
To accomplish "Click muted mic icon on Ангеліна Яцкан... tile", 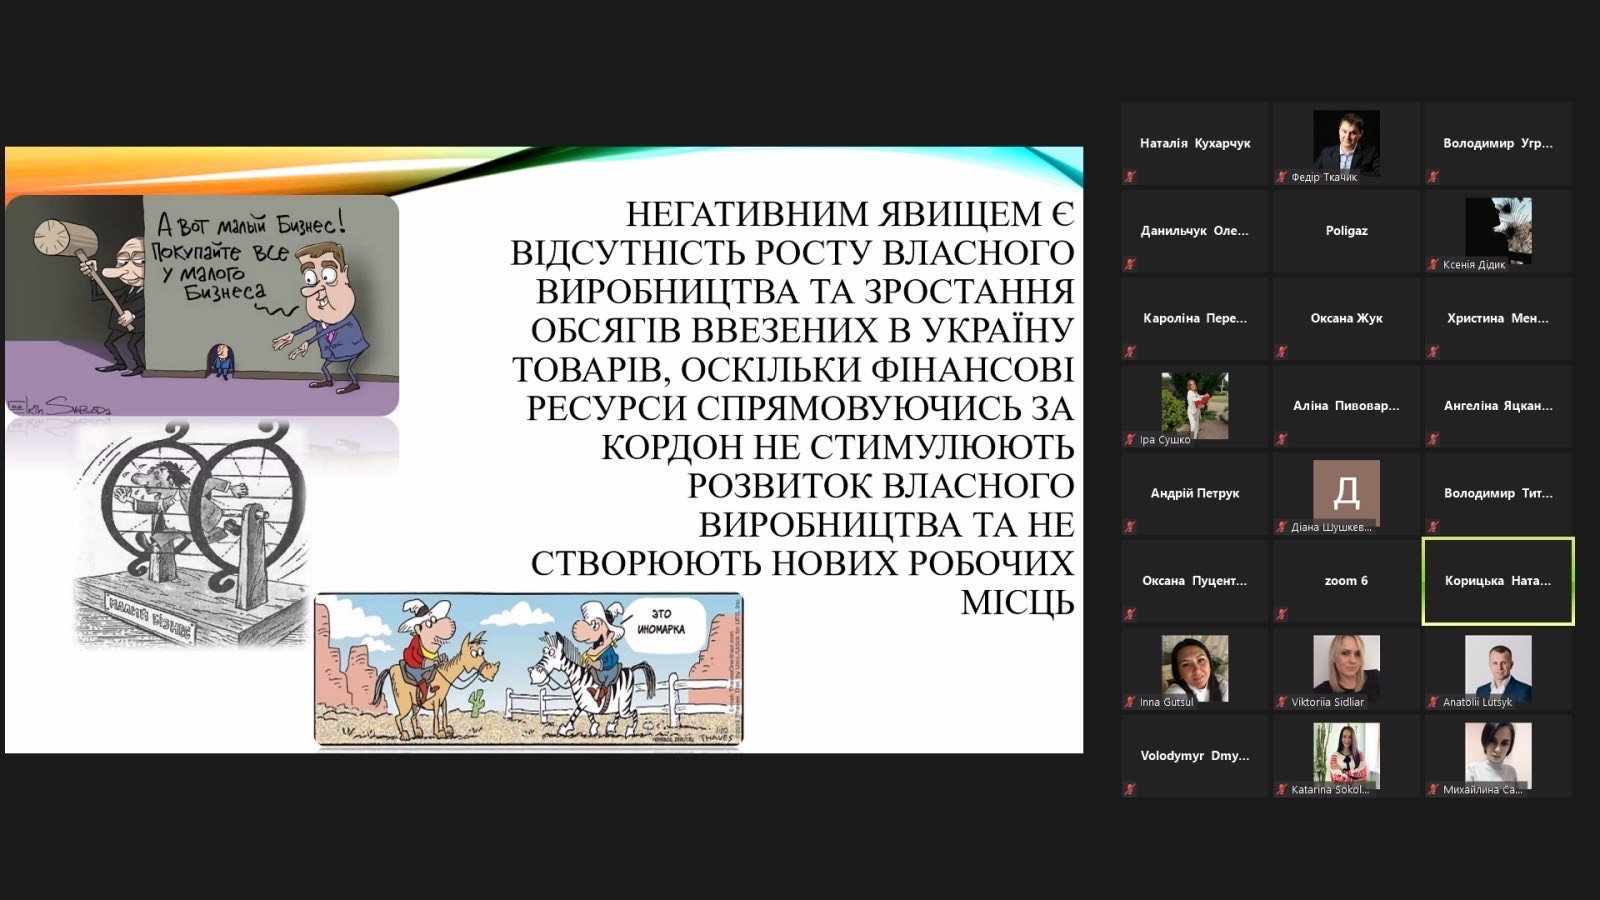I will [x=1433, y=439].
